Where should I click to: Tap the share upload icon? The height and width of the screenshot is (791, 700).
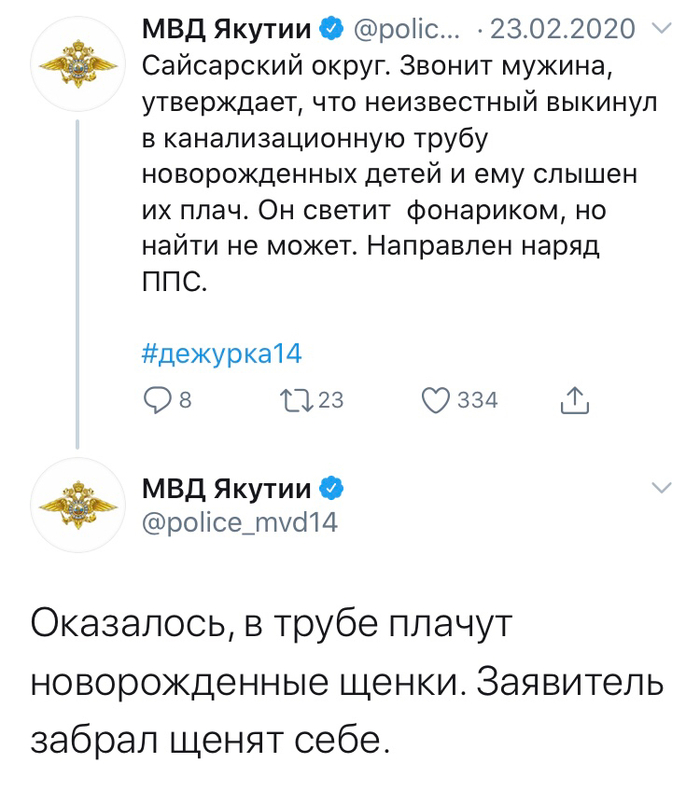(574, 401)
